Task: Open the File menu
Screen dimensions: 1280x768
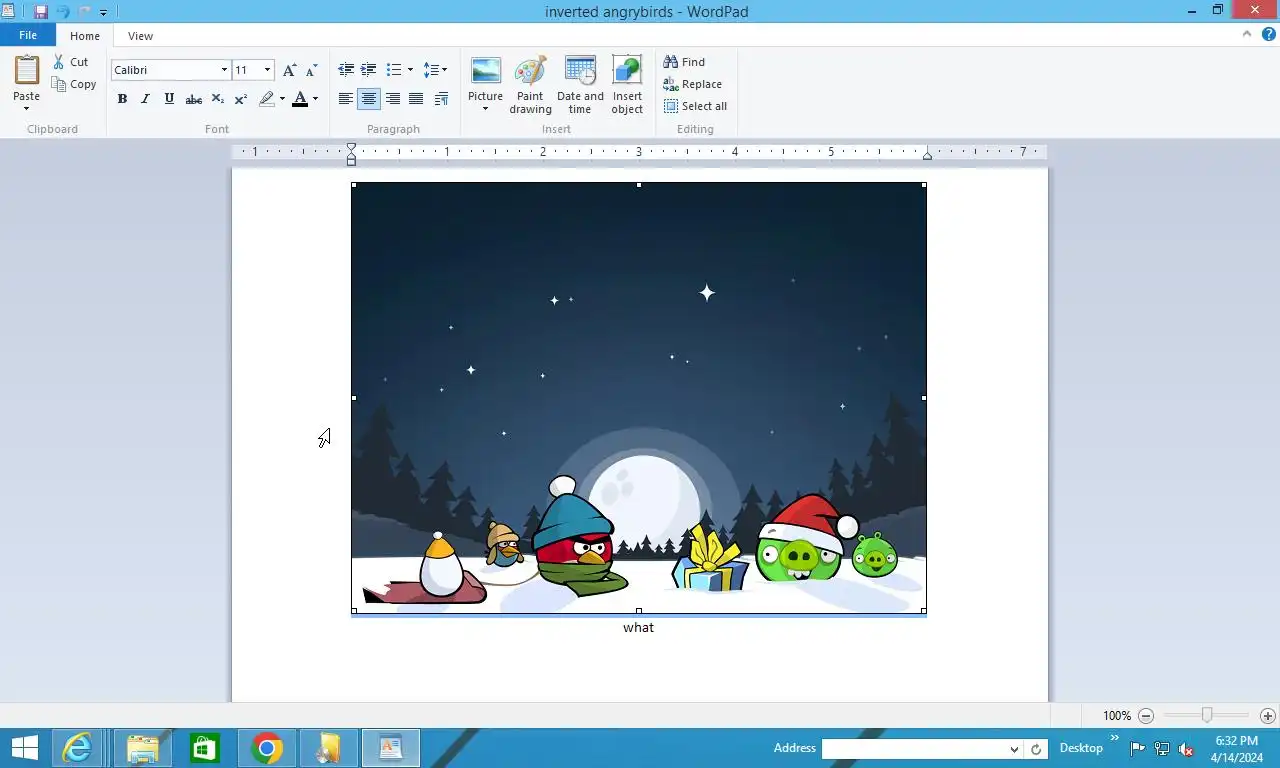Action: [28, 35]
